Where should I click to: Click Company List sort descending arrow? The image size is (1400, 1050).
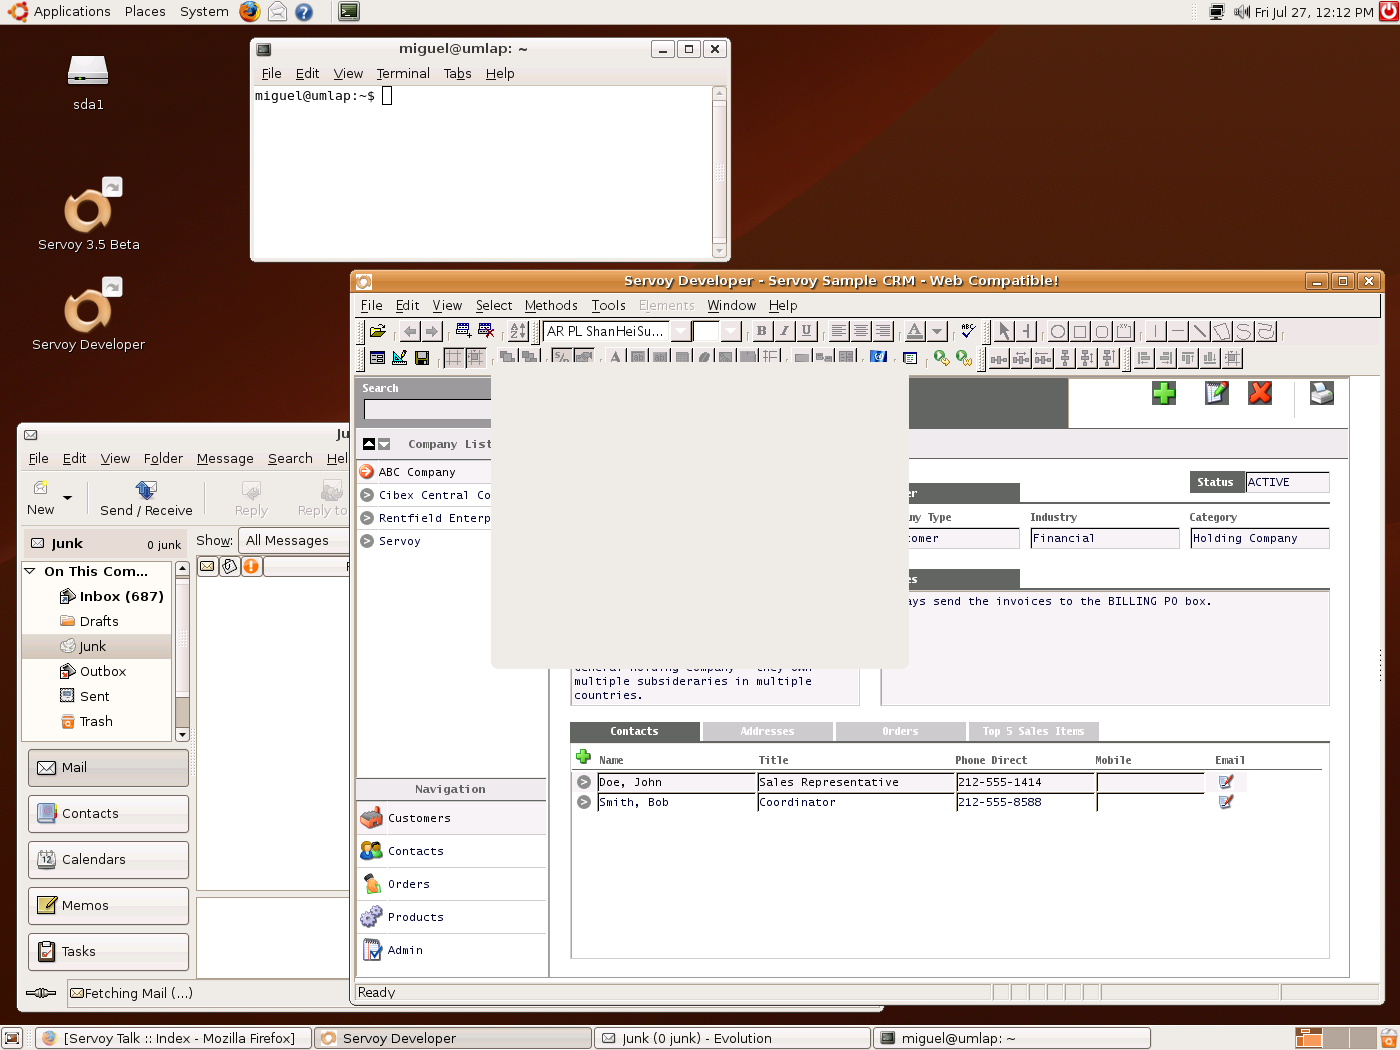click(384, 444)
